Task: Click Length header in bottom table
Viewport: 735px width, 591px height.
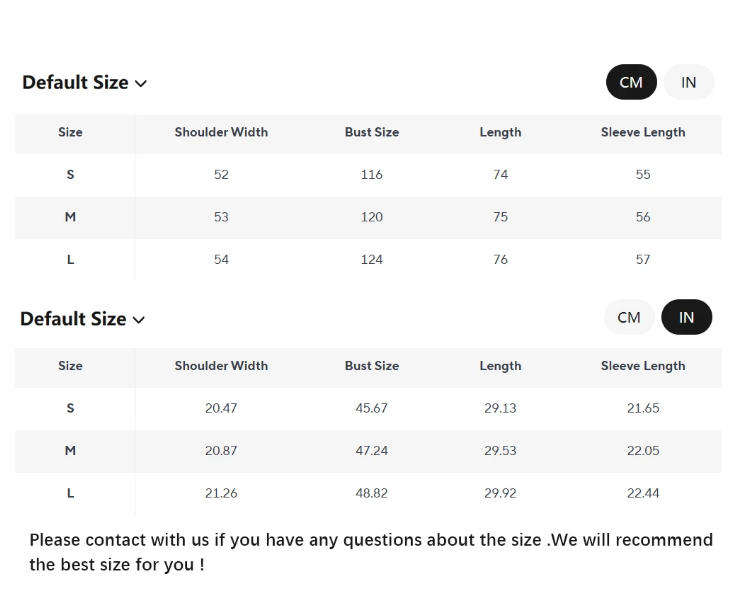Action: 500,366
